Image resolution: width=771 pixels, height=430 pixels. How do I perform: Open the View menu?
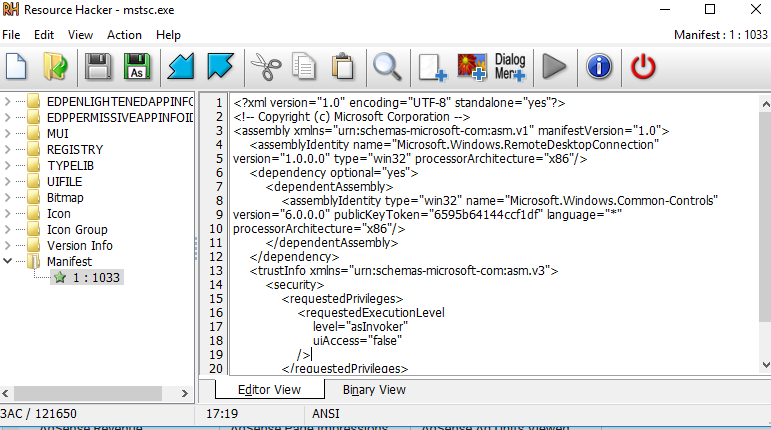(x=80, y=35)
